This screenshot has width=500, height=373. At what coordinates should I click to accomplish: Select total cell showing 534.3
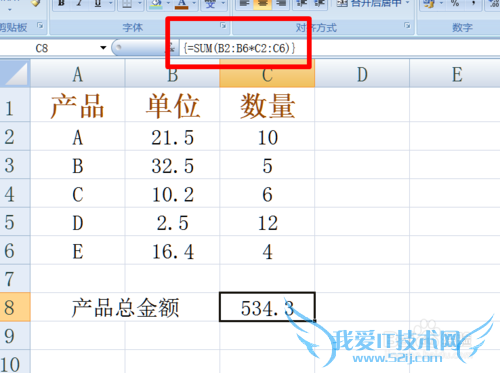point(267,307)
